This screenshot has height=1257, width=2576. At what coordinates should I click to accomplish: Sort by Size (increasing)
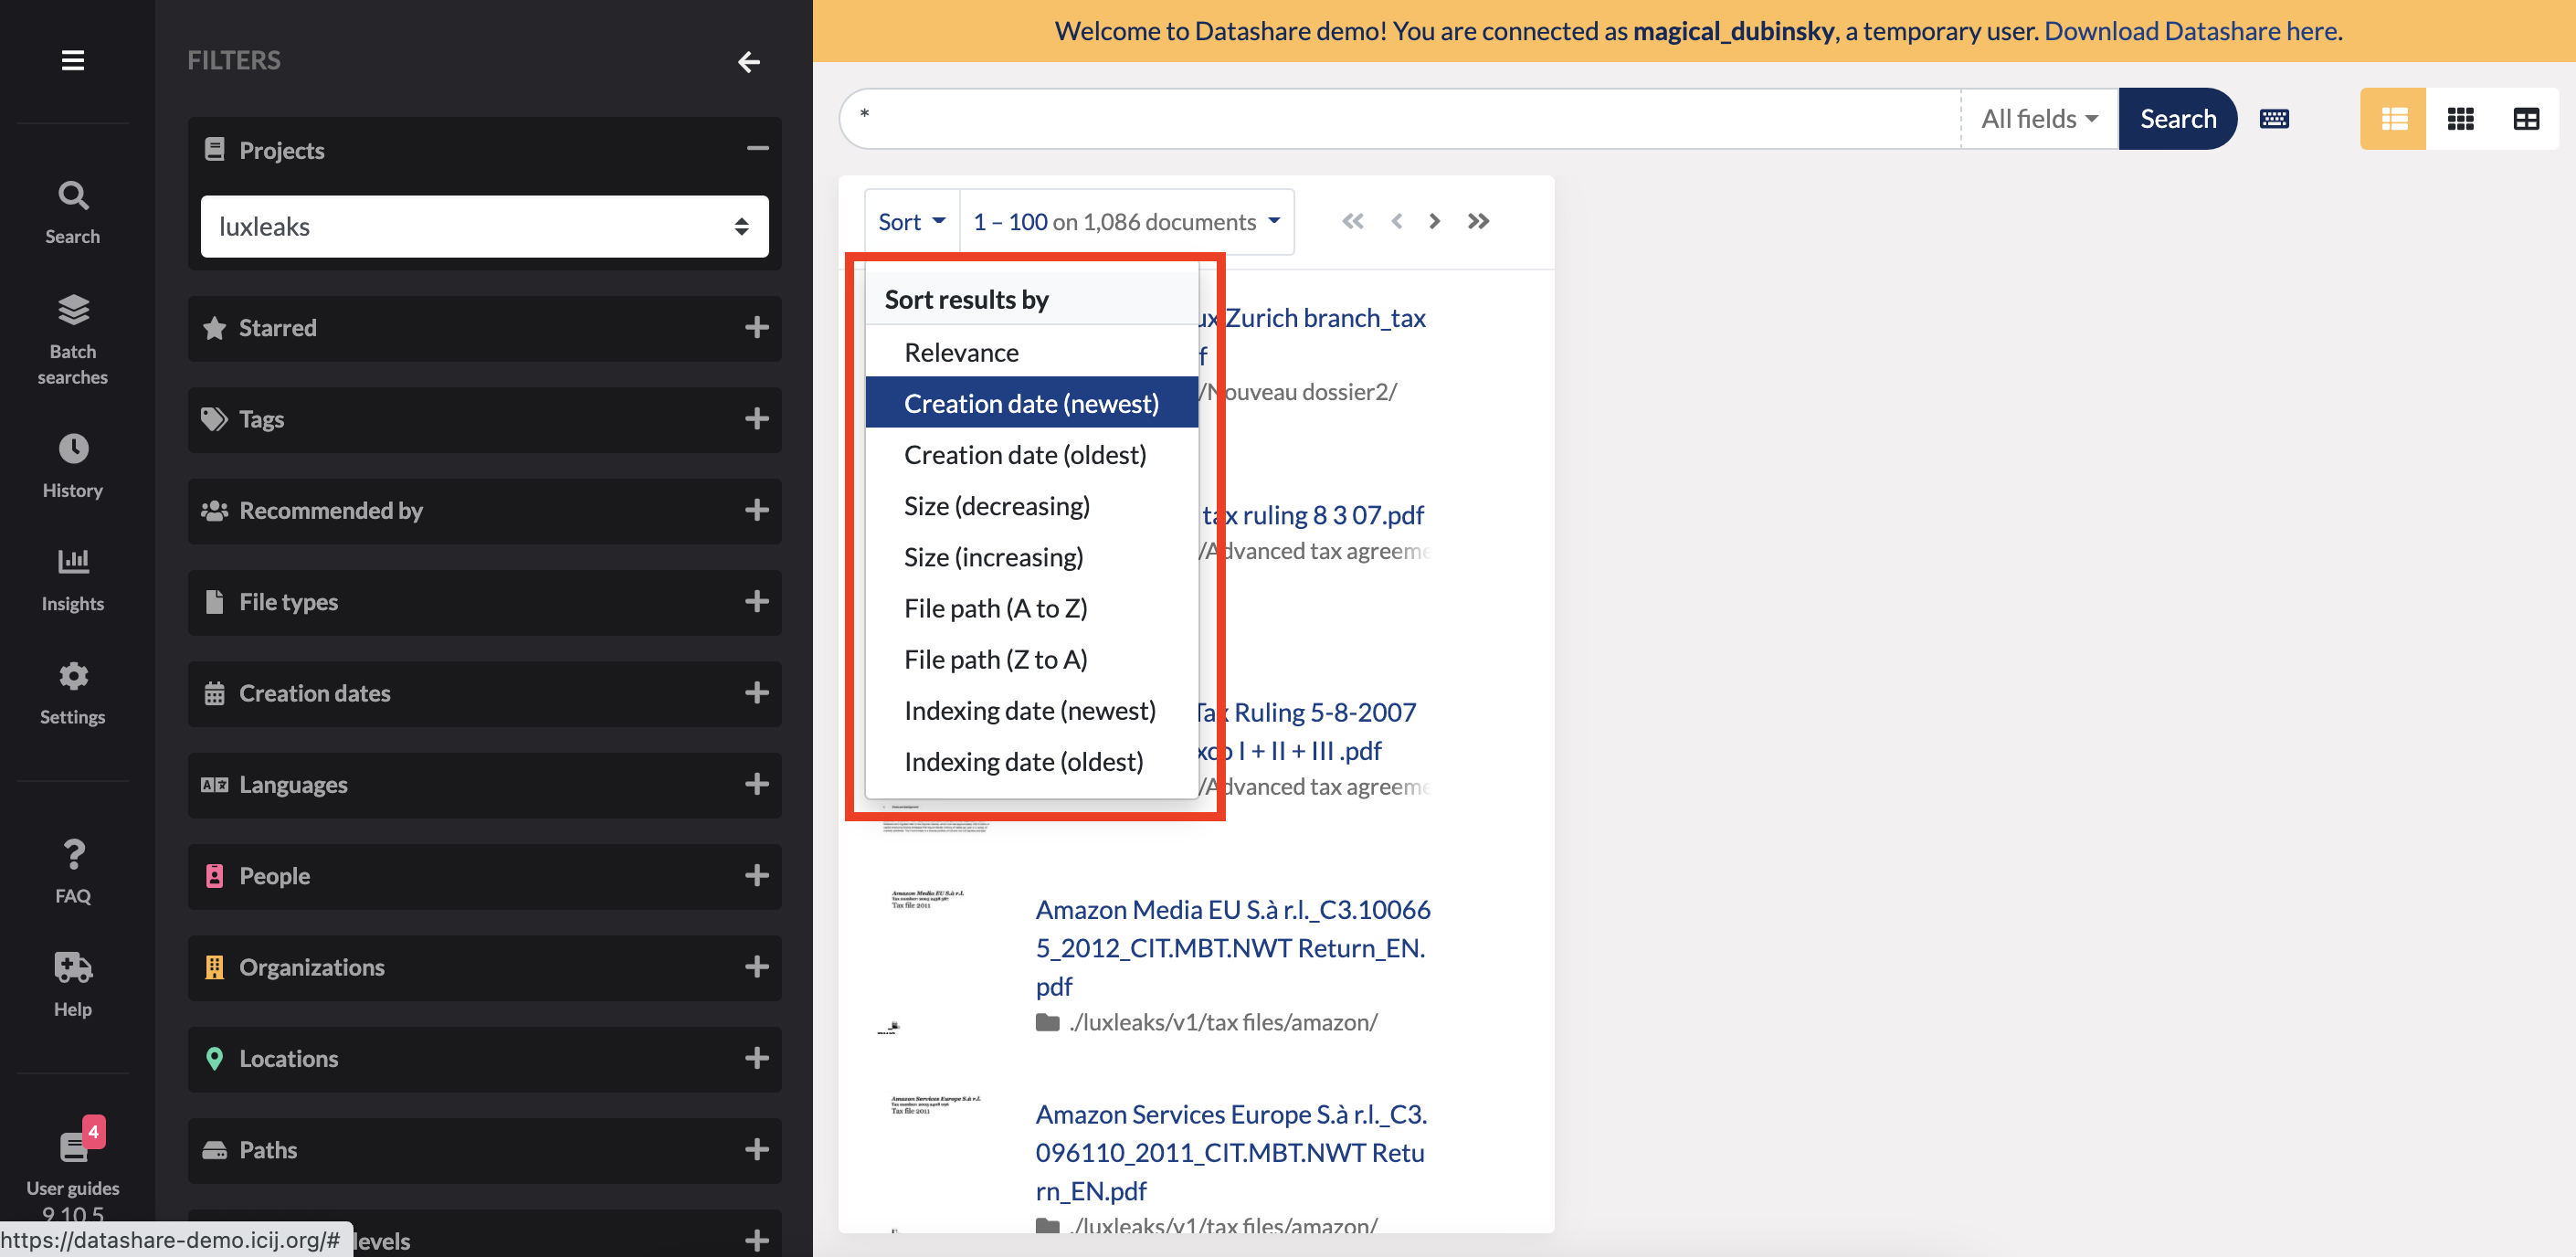pyautogui.click(x=1031, y=557)
